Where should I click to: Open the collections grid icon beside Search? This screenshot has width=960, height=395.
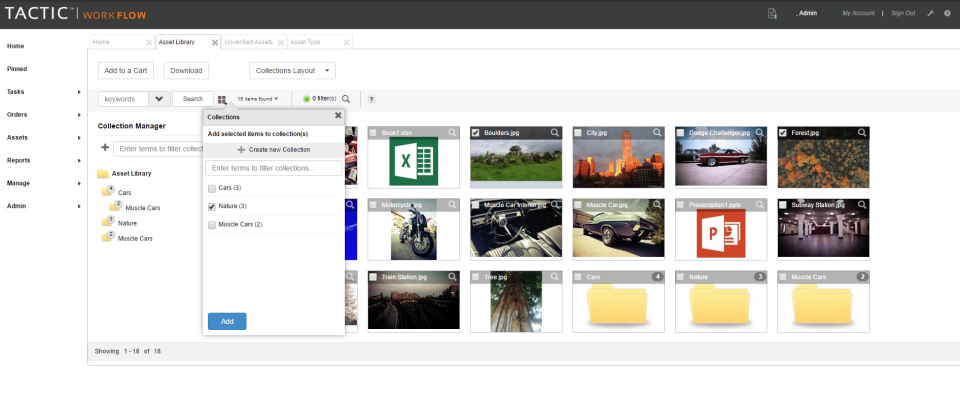click(x=222, y=99)
